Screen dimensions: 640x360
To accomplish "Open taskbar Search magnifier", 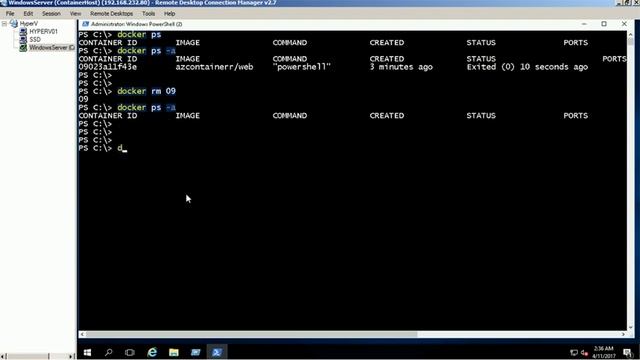I will (109, 352).
